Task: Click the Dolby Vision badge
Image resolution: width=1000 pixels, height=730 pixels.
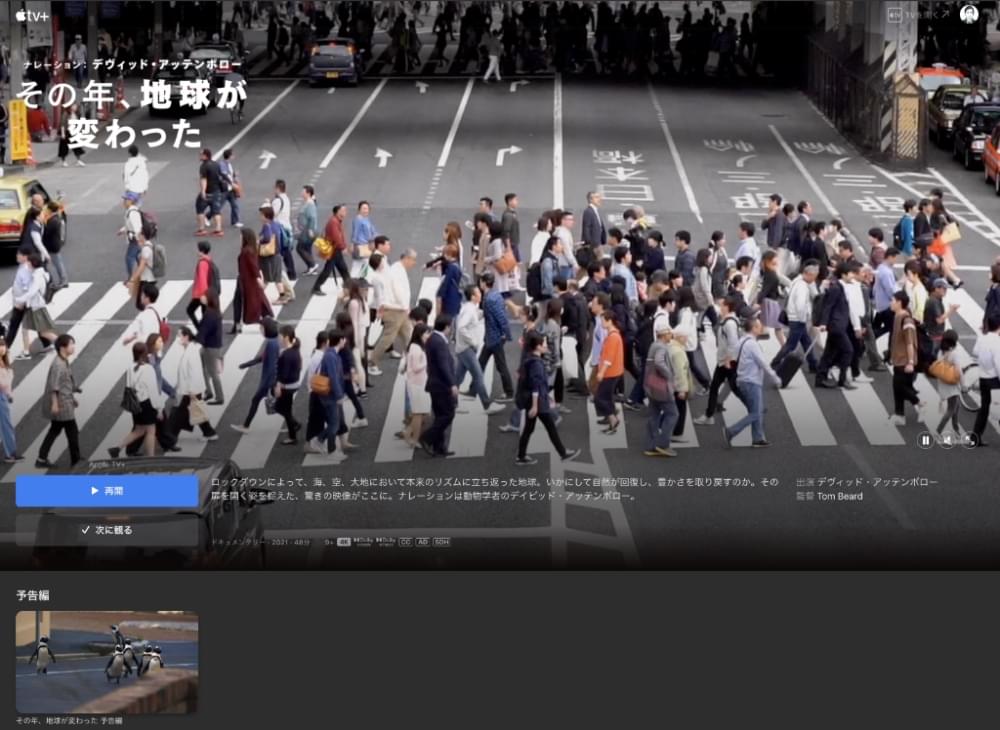Action: 362,542
